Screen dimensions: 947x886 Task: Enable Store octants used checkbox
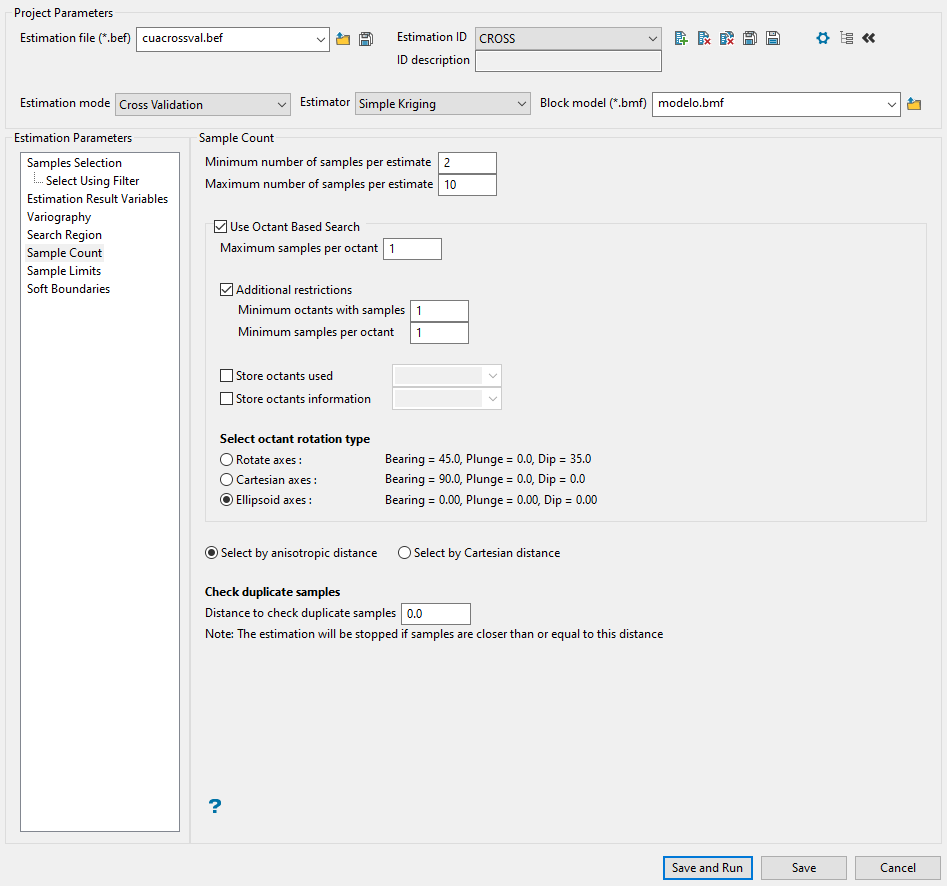pos(226,376)
